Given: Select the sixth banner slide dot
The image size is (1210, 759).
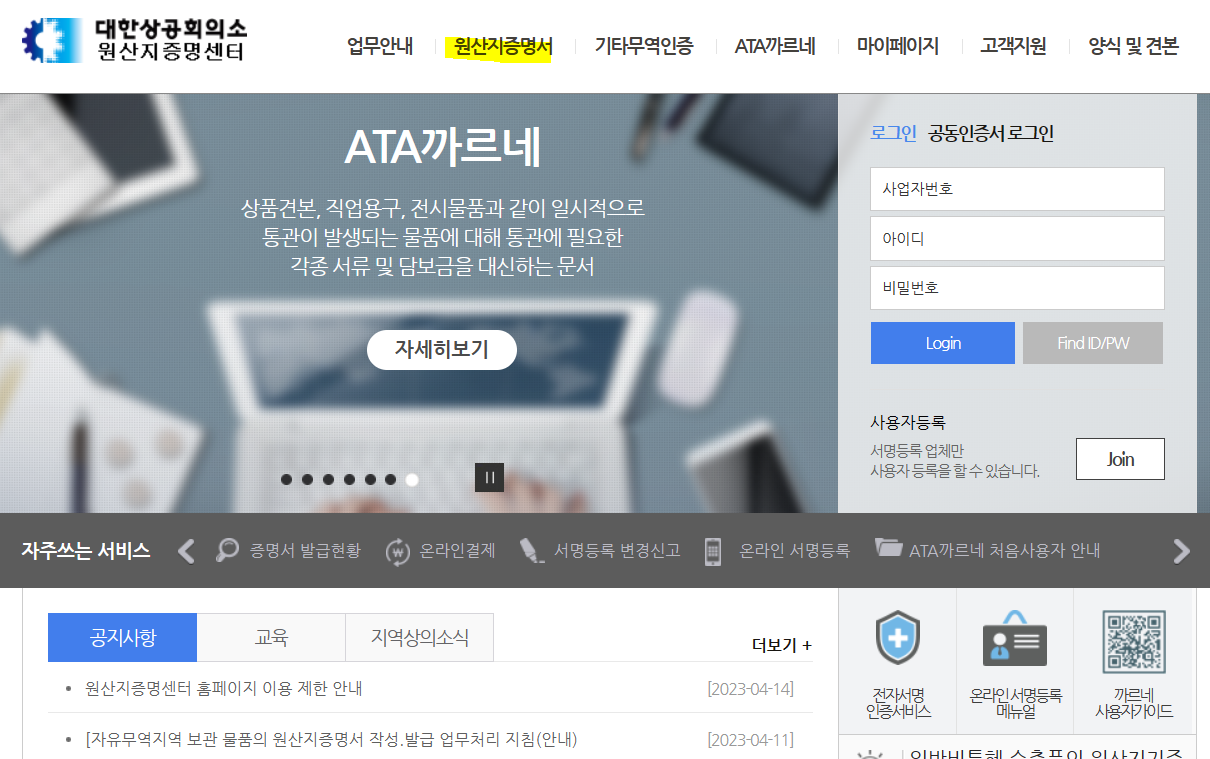Looking at the screenshot, I should (x=391, y=479).
